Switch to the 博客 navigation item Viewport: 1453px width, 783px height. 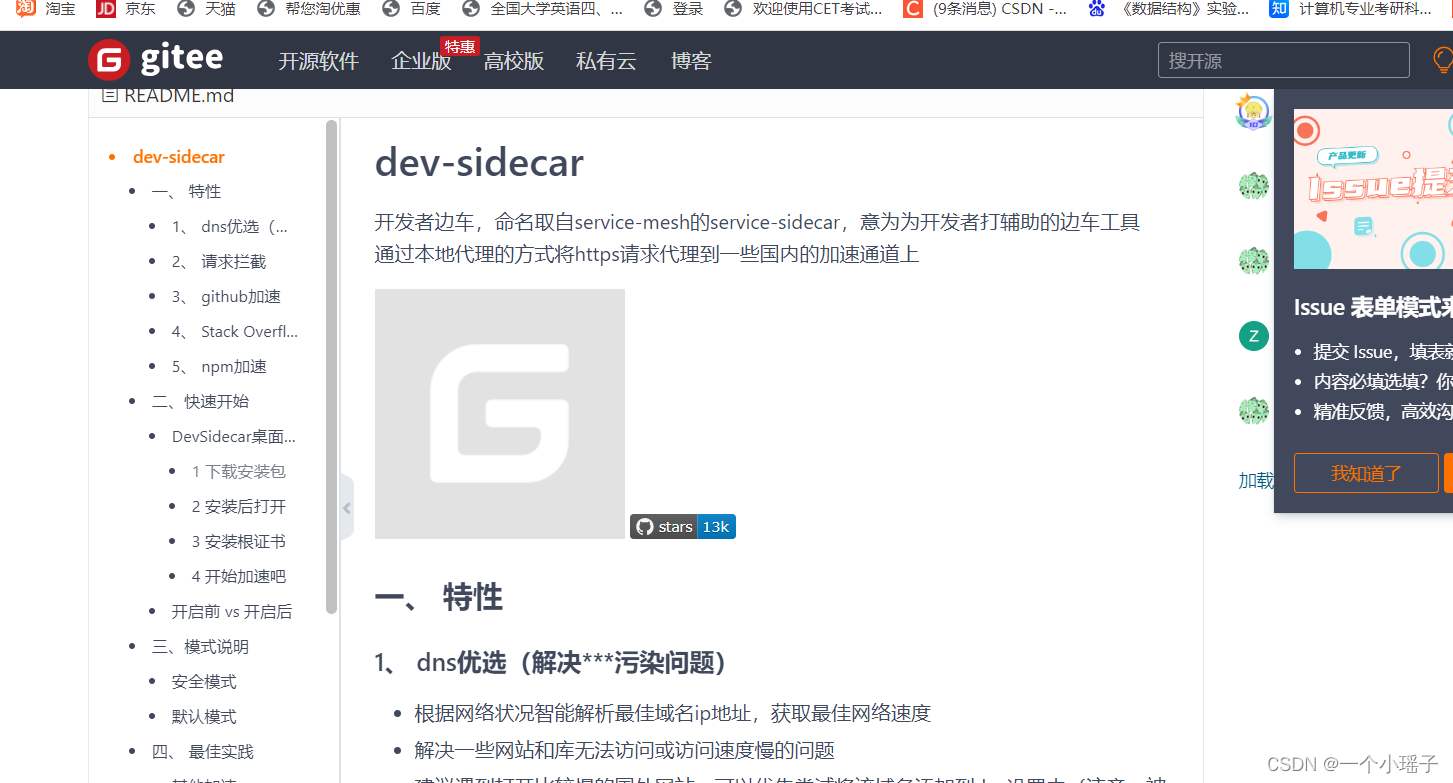691,61
